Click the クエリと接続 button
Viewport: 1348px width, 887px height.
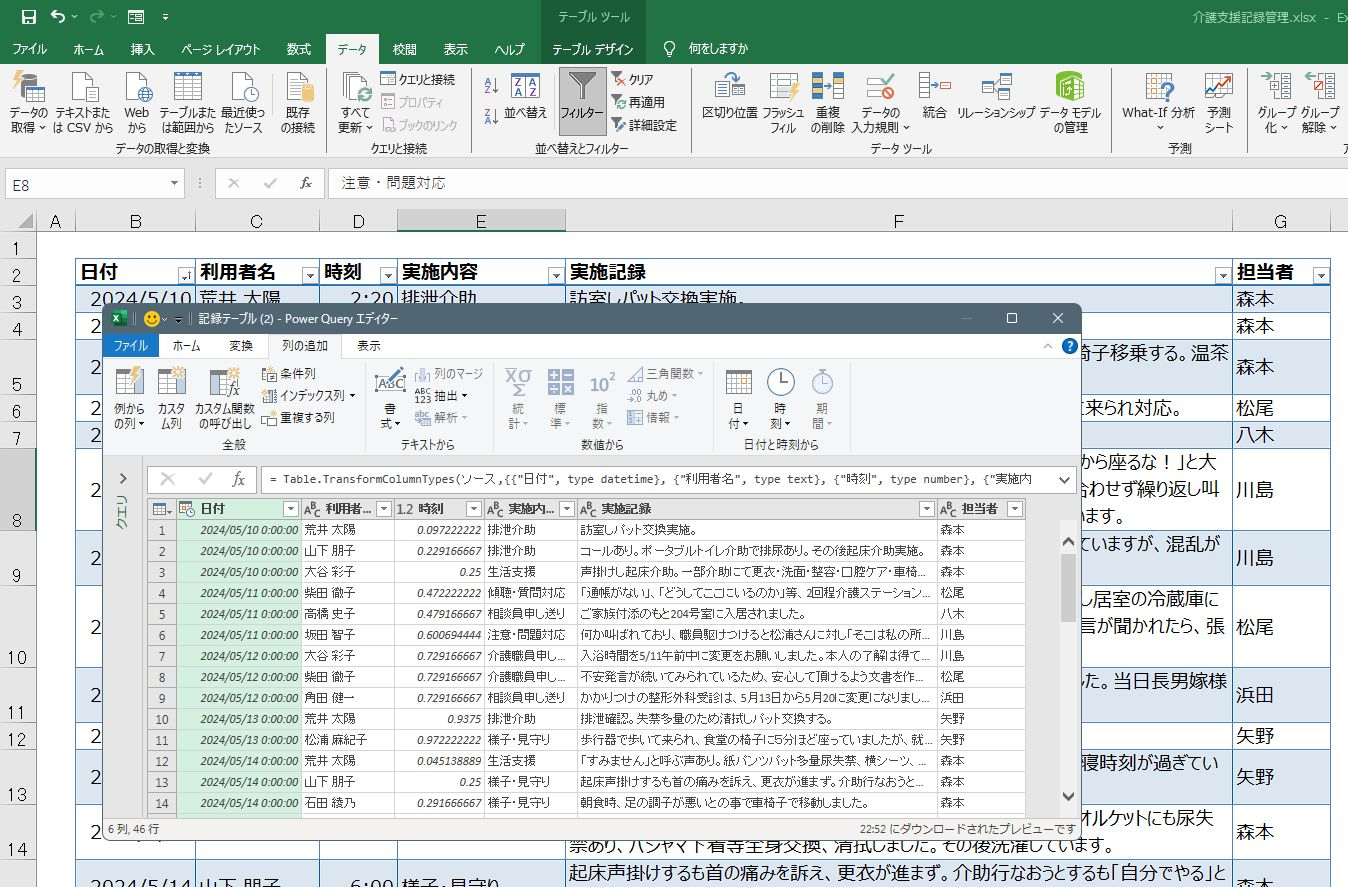pos(418,79)
